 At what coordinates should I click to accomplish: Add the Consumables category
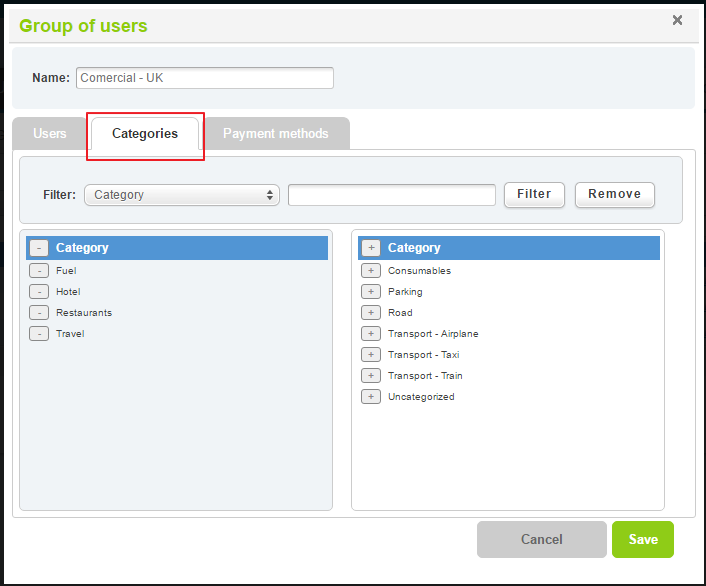coord(371,271)
